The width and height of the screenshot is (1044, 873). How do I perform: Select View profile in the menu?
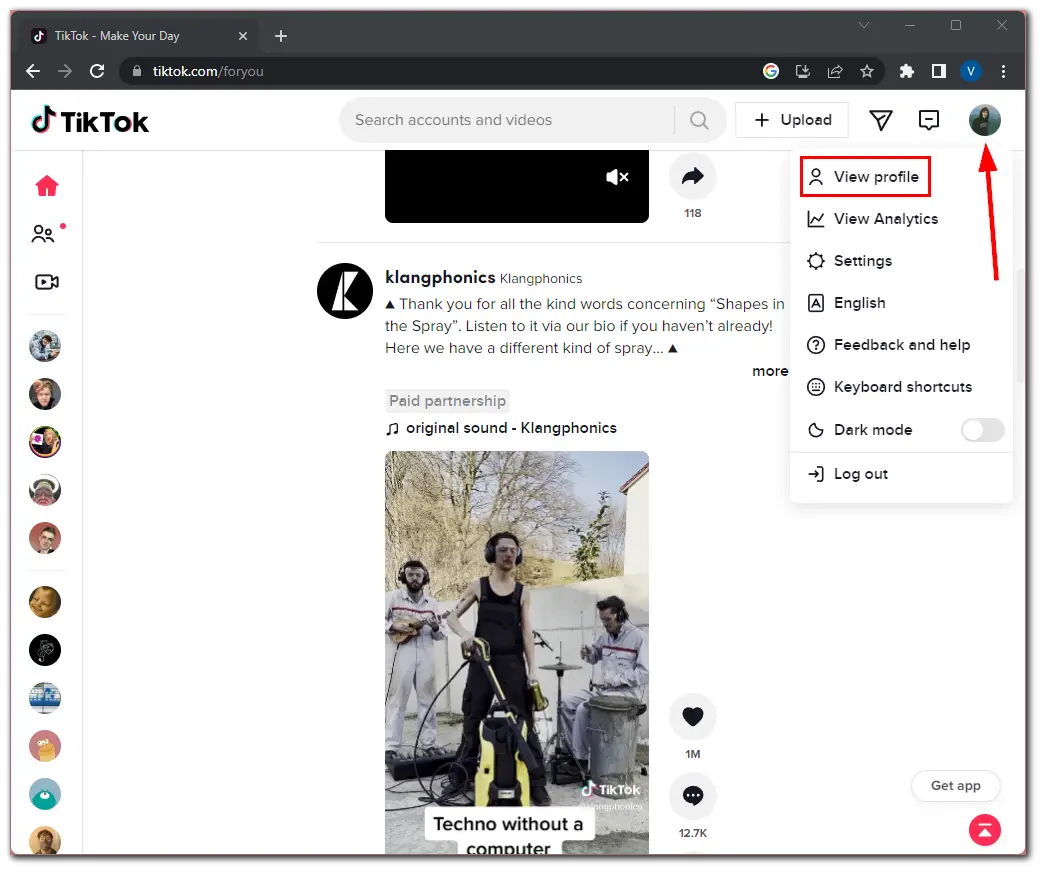(x=865, y=176)
